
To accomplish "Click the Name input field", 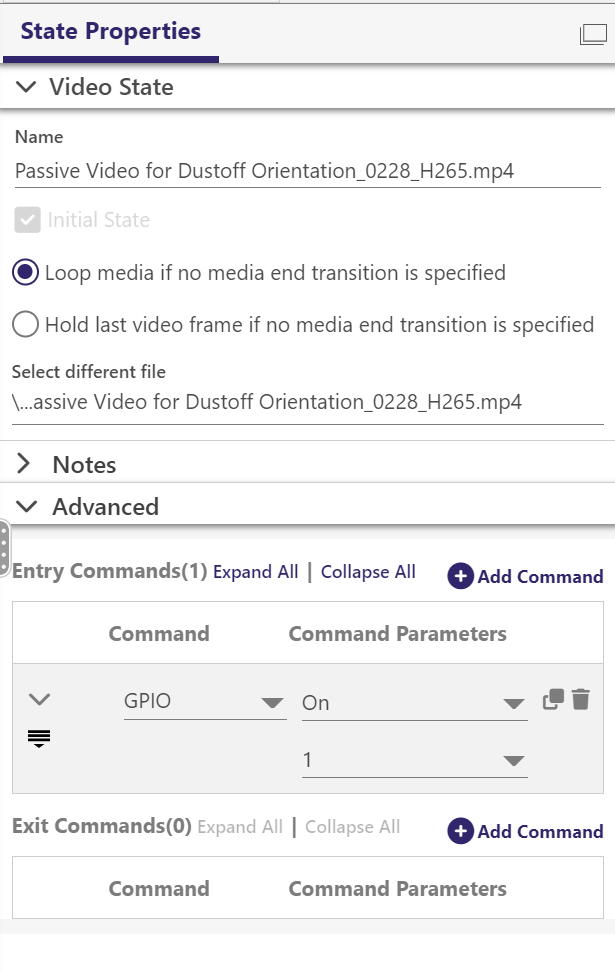I will coord(307,171).
